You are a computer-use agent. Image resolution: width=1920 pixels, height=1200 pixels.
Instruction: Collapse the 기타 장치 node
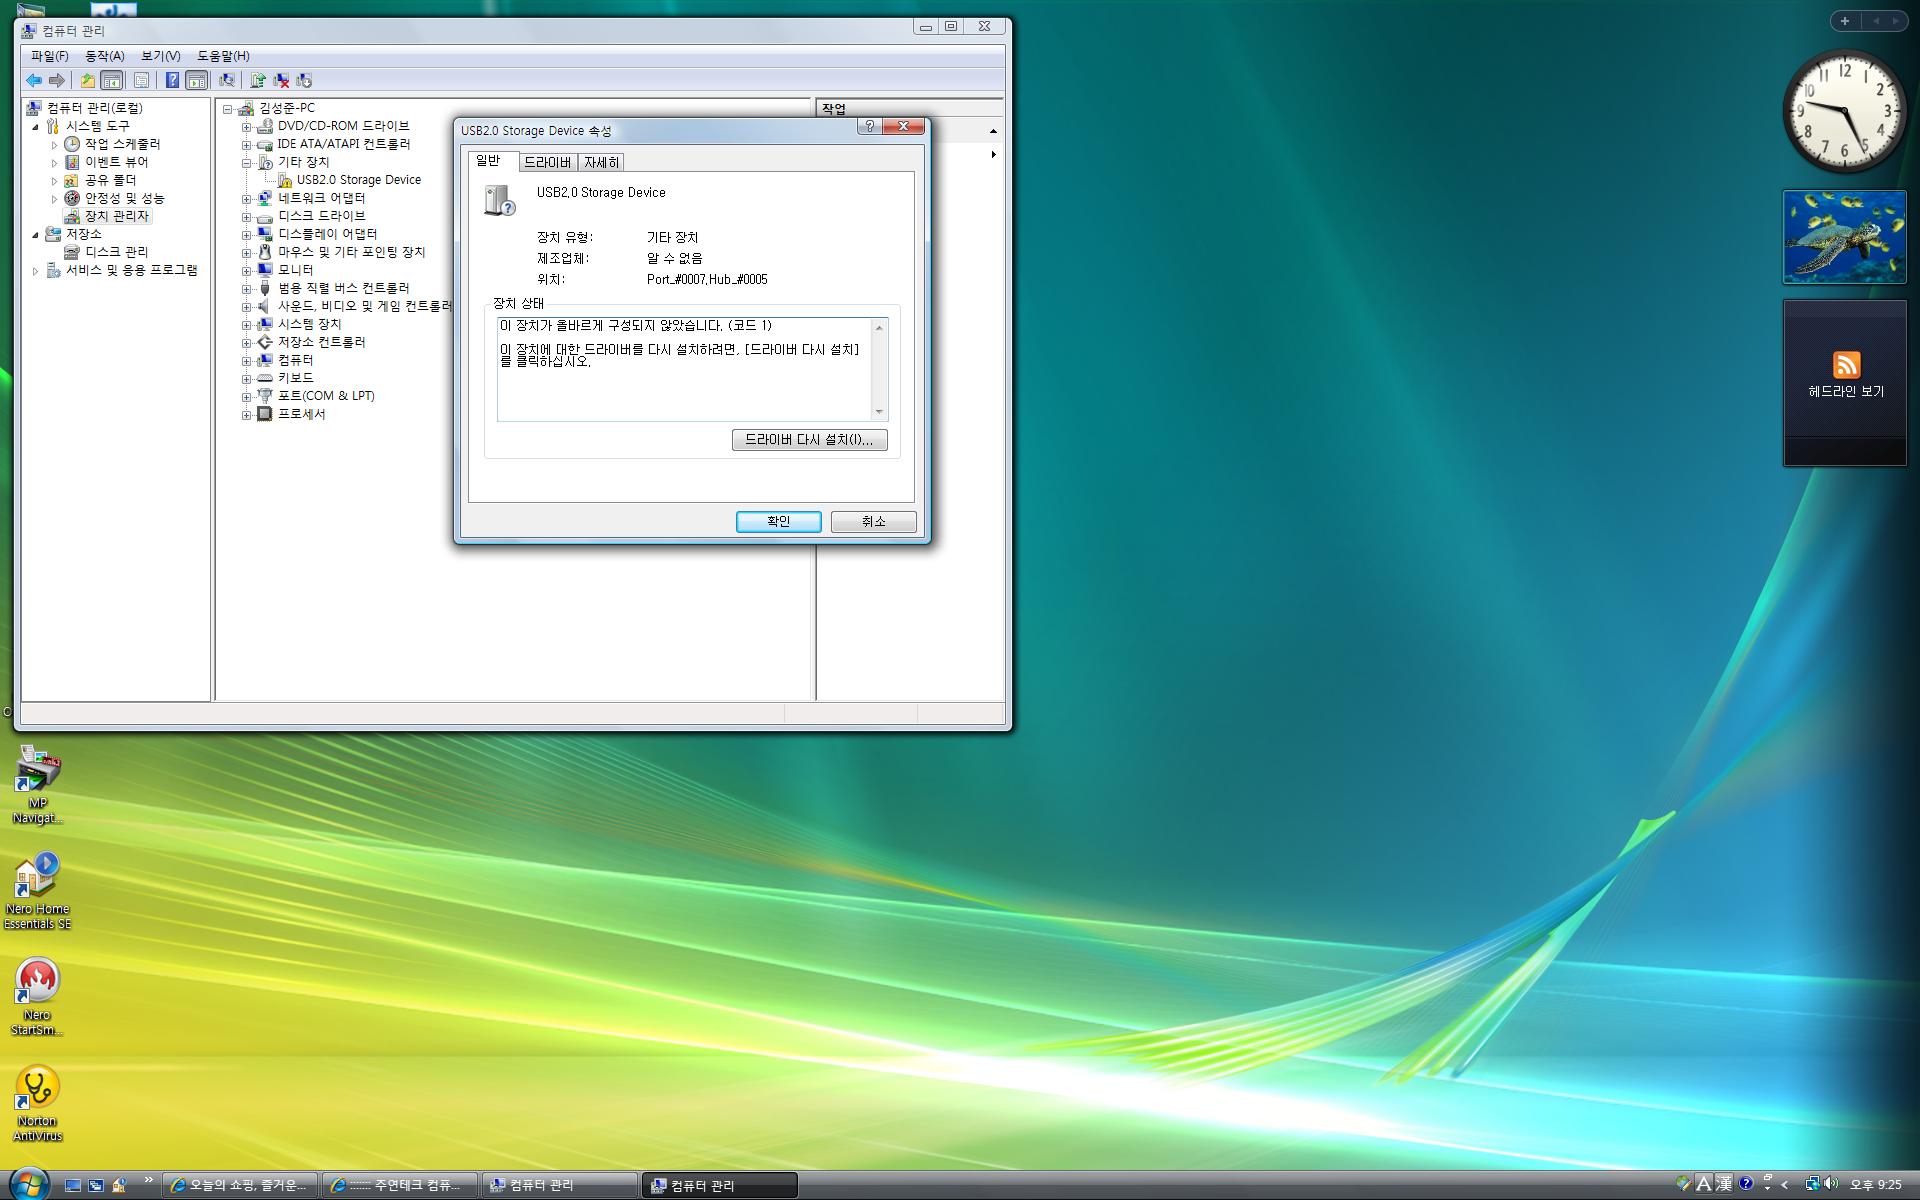pyautogui.click(x=246, y=163)
